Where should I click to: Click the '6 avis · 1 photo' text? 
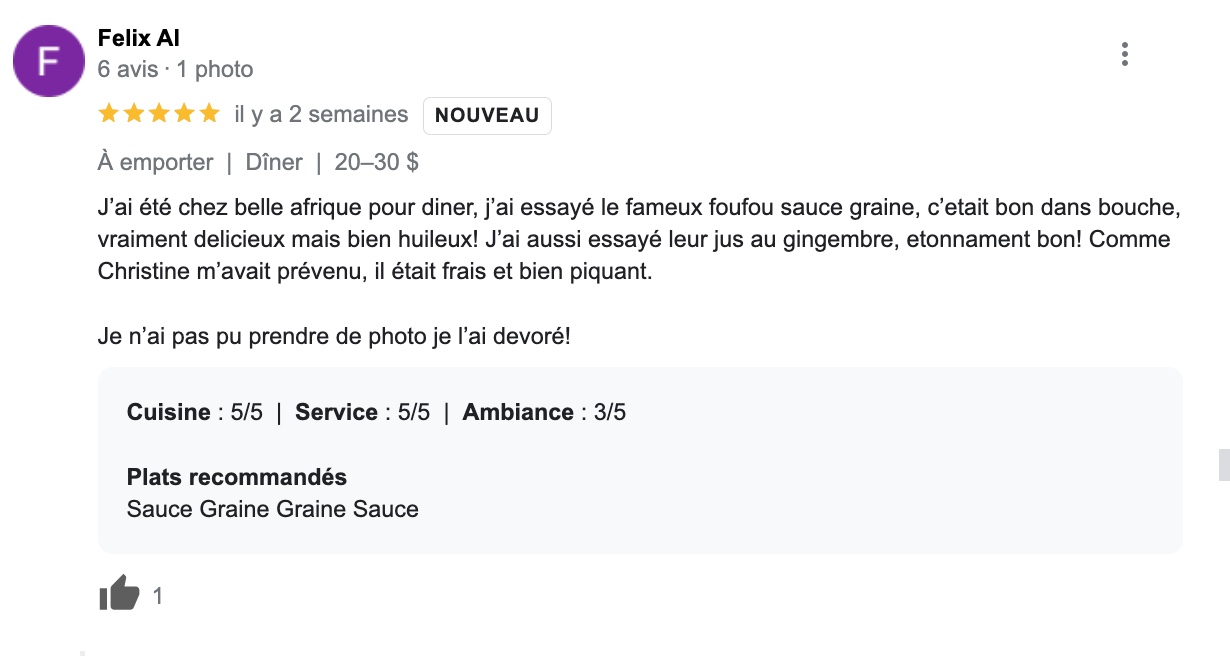(175, 69)
